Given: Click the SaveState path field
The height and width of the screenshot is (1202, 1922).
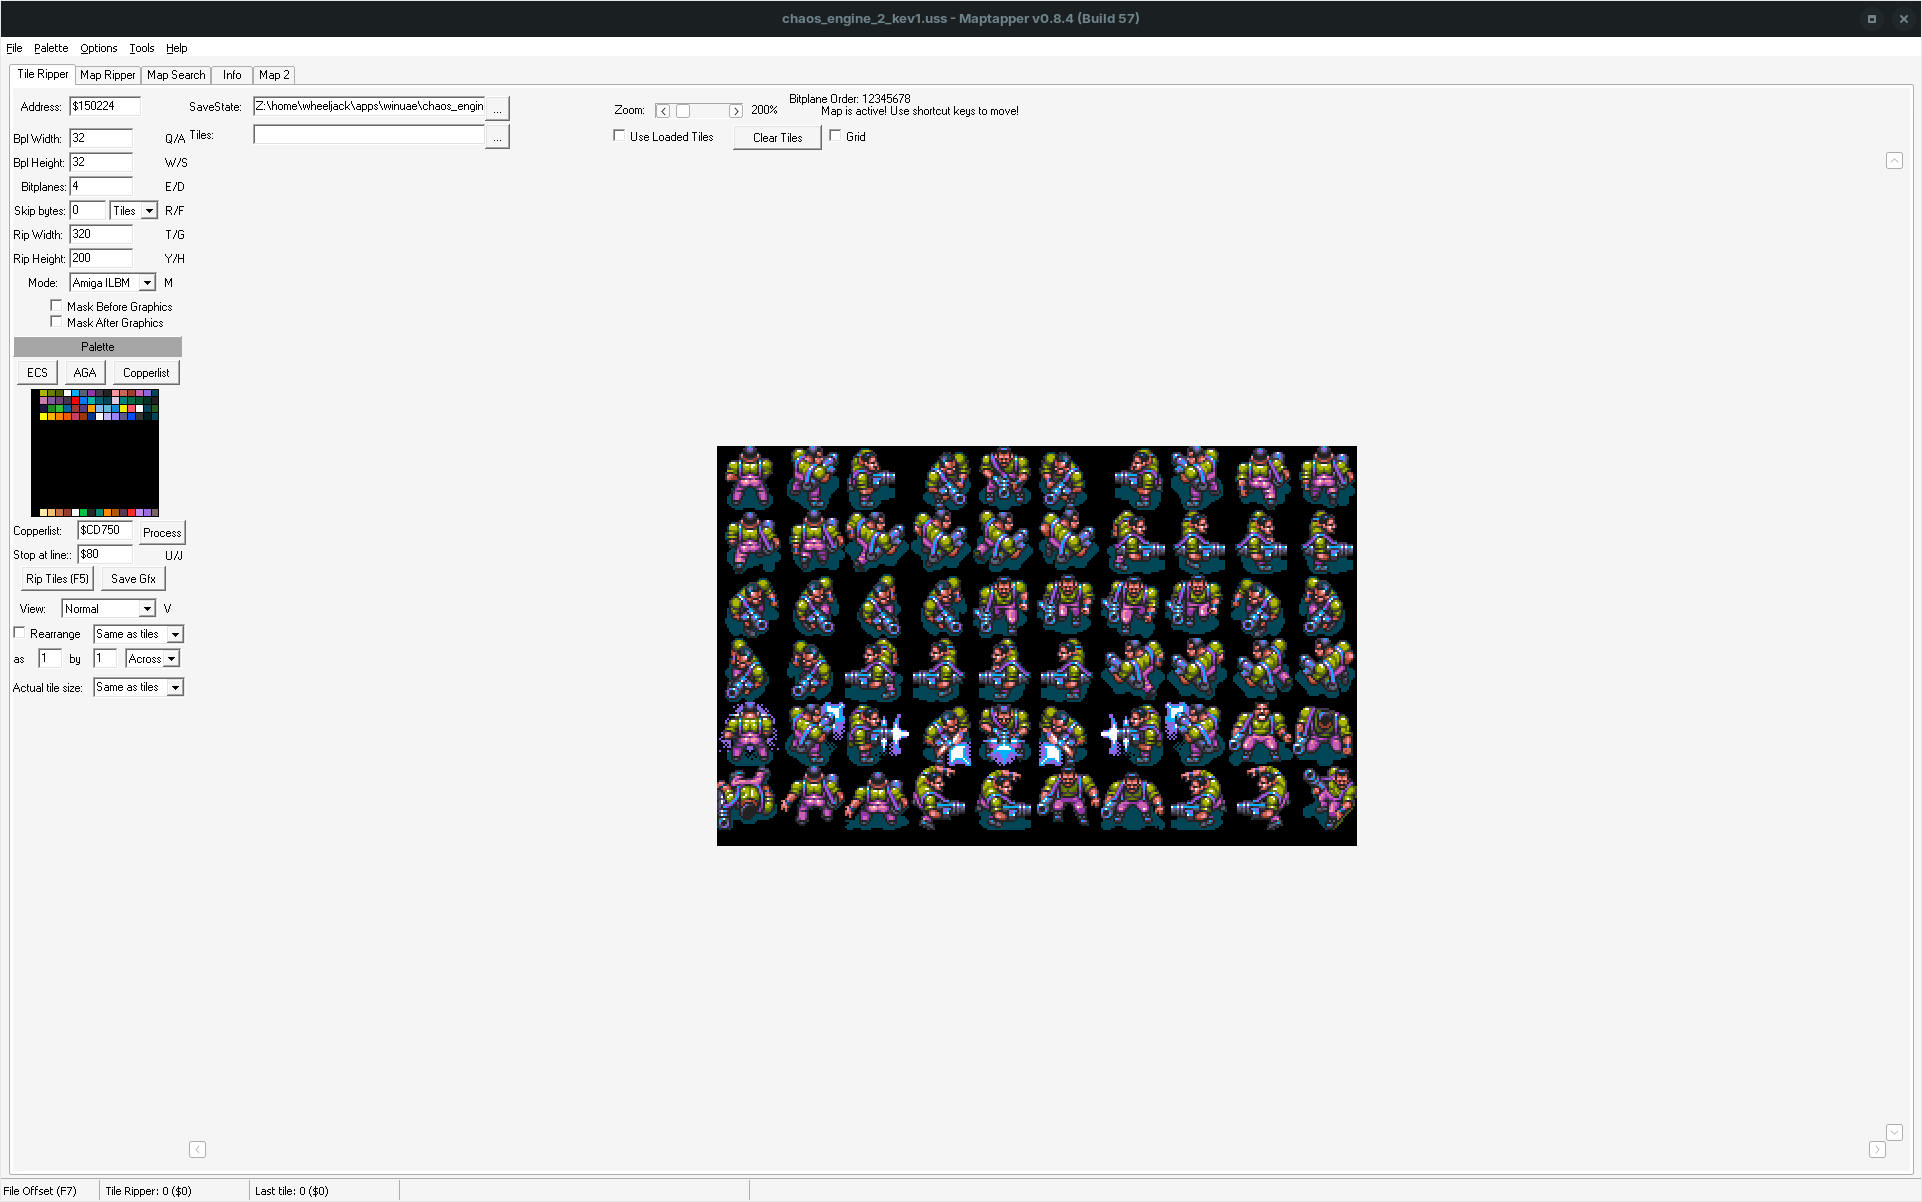Looking at the screenshot, I should click(x=369, y=106).
